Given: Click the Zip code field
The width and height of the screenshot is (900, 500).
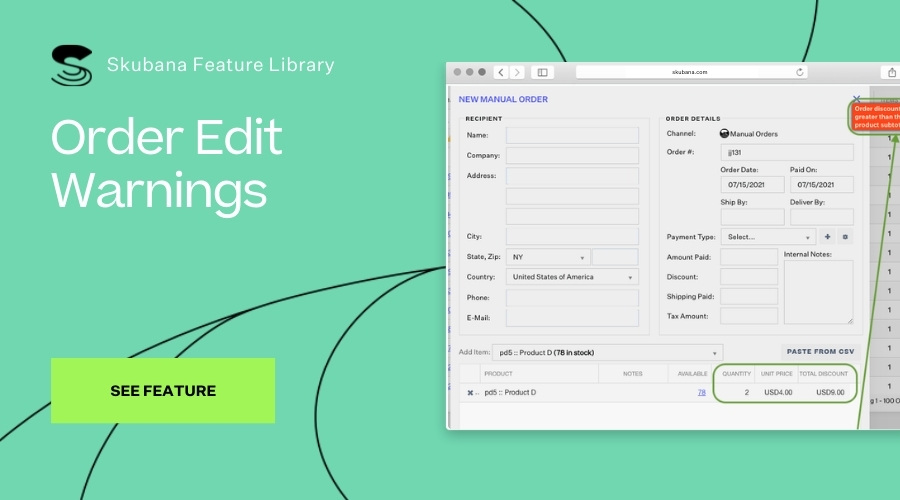Looking at the screenshot, I should point(615,257).
